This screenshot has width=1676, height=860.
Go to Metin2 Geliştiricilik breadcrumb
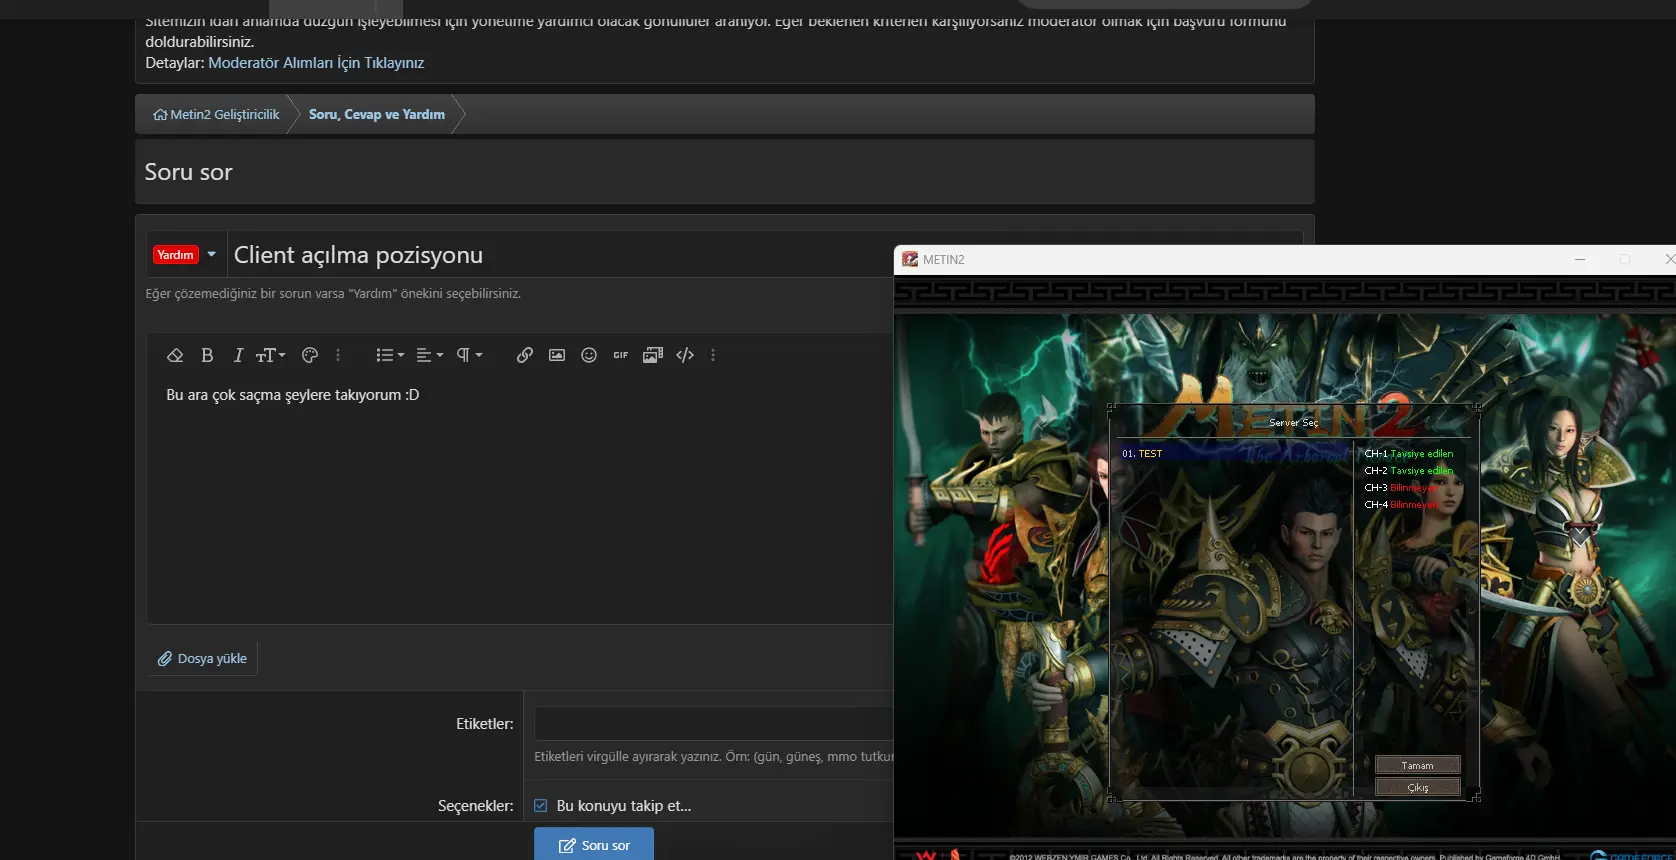pos(216,115)
